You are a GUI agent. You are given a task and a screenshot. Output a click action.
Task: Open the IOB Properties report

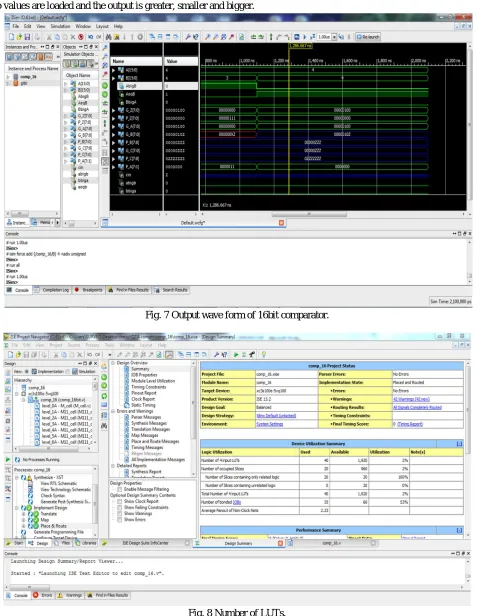144,375
